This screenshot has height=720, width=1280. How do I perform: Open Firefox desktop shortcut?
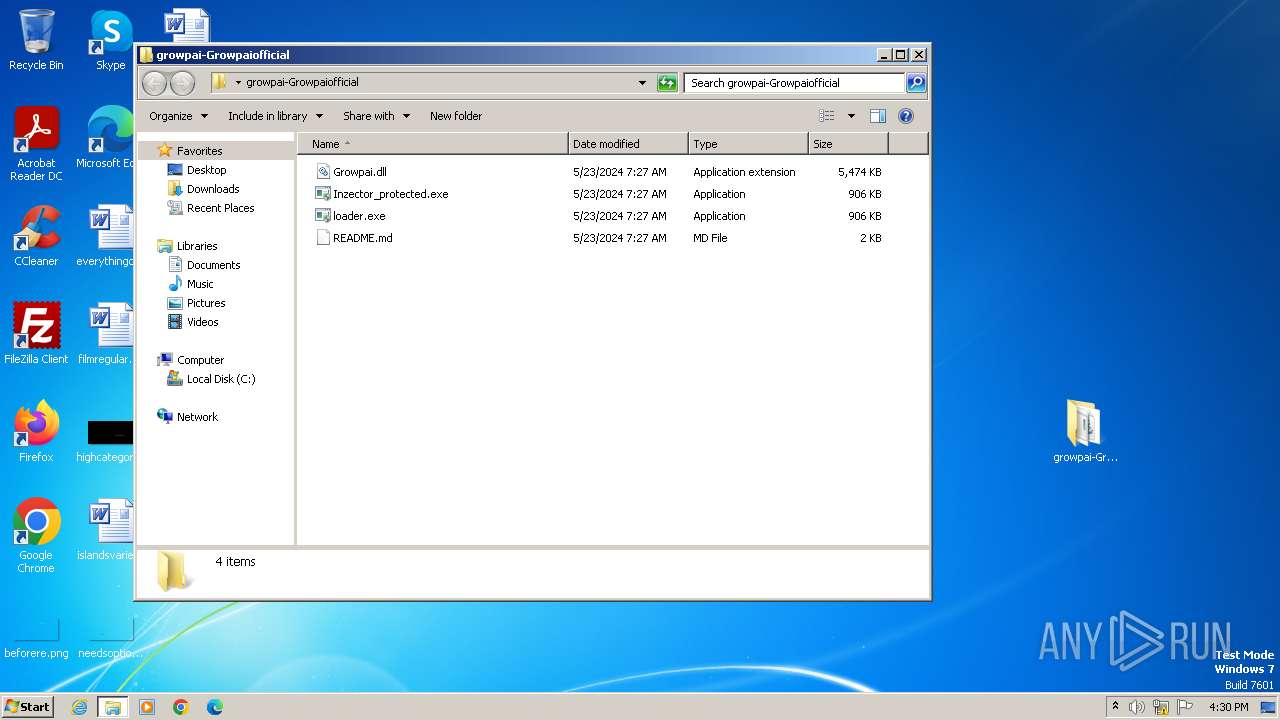click(x=36, y=431)
